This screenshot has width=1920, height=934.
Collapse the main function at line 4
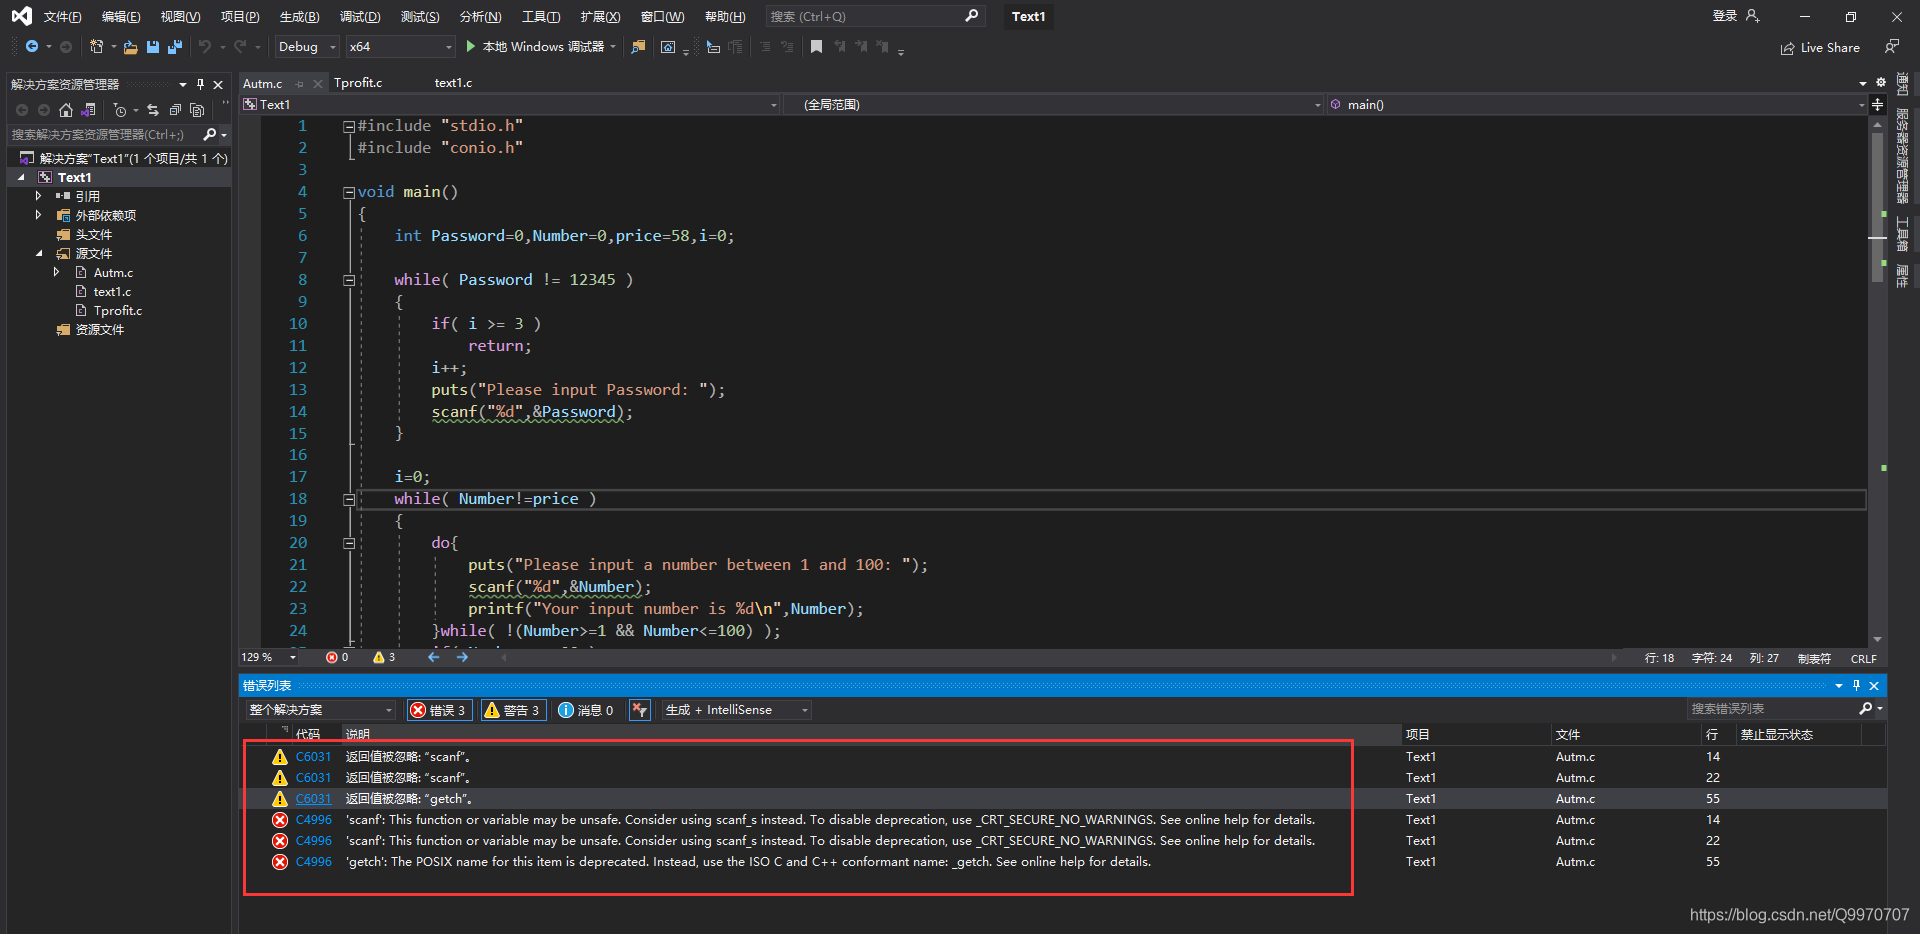pyautogui.click(x=349, y=192)
